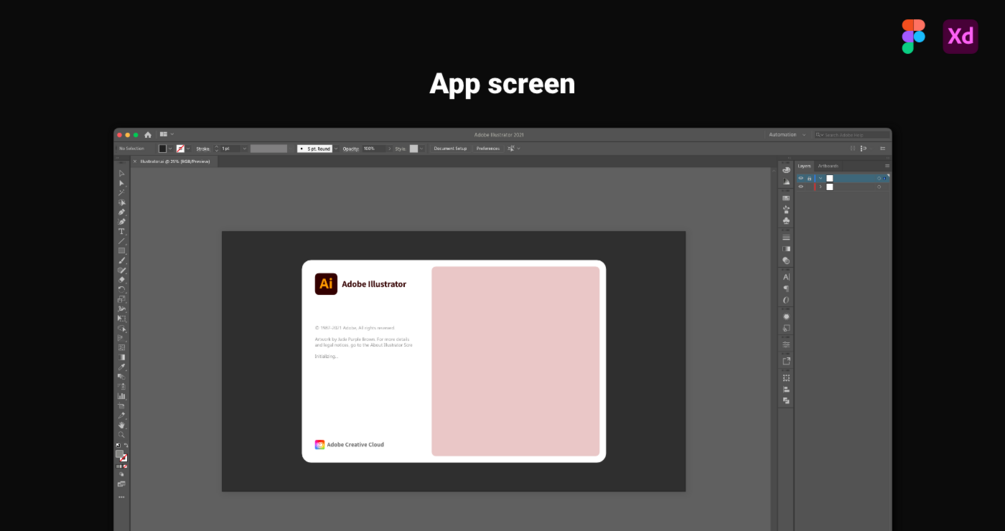Choose the Rectangle tool
The height and width of the screenshot is (531, 1005).
[121, 251]
